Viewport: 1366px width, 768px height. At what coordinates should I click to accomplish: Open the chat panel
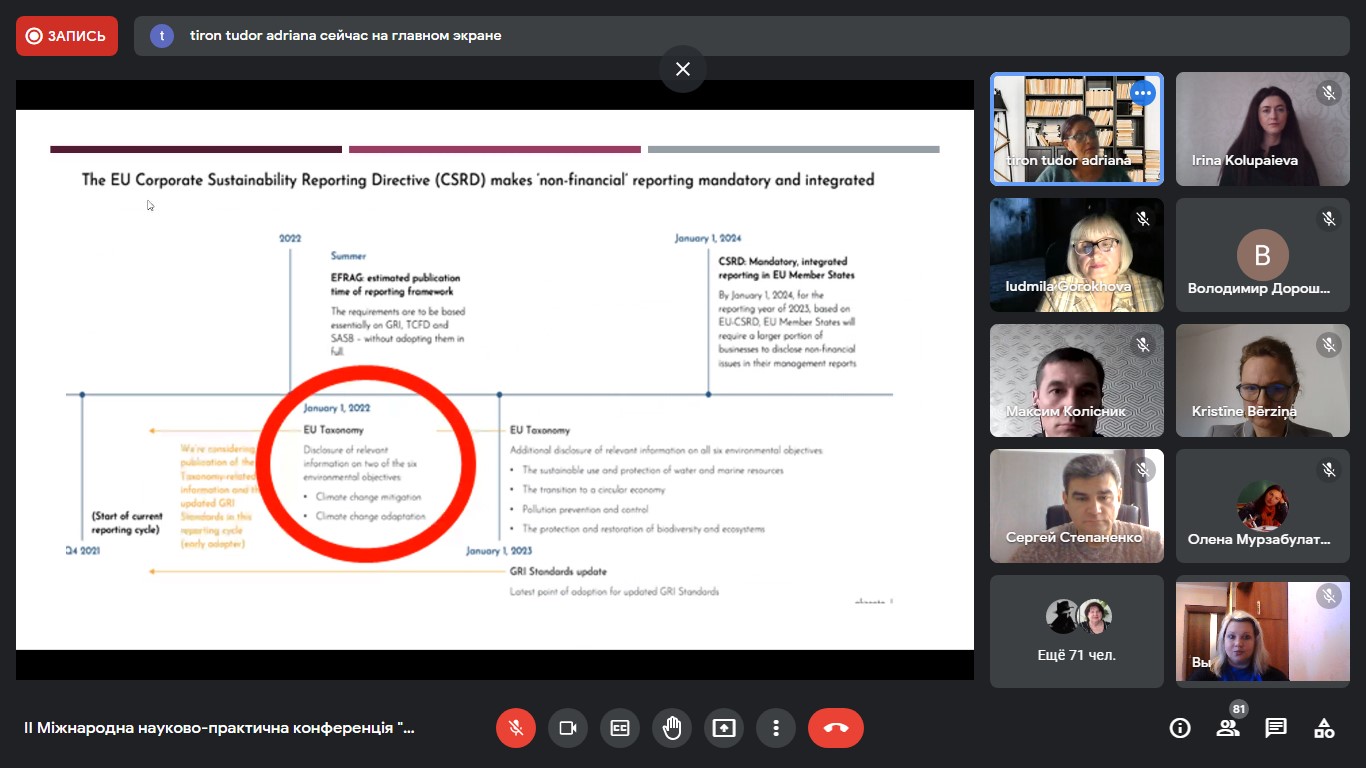click(1276, 728)
